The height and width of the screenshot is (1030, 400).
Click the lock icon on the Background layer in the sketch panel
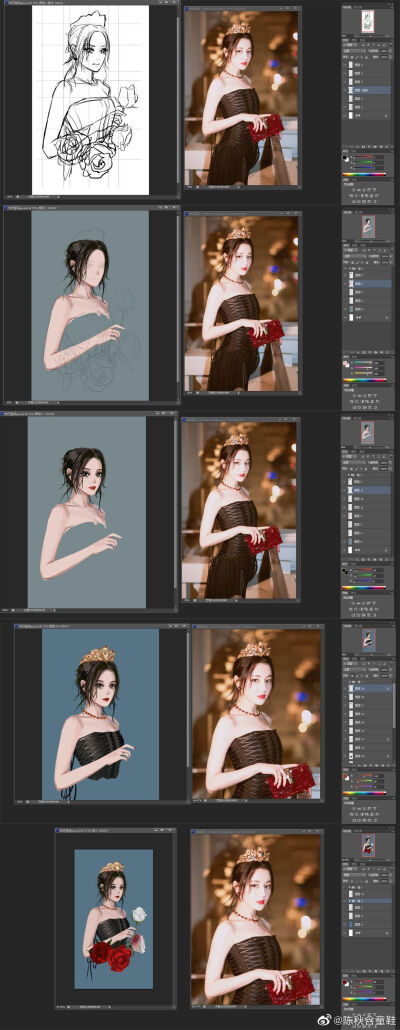(x=386, y=116)
